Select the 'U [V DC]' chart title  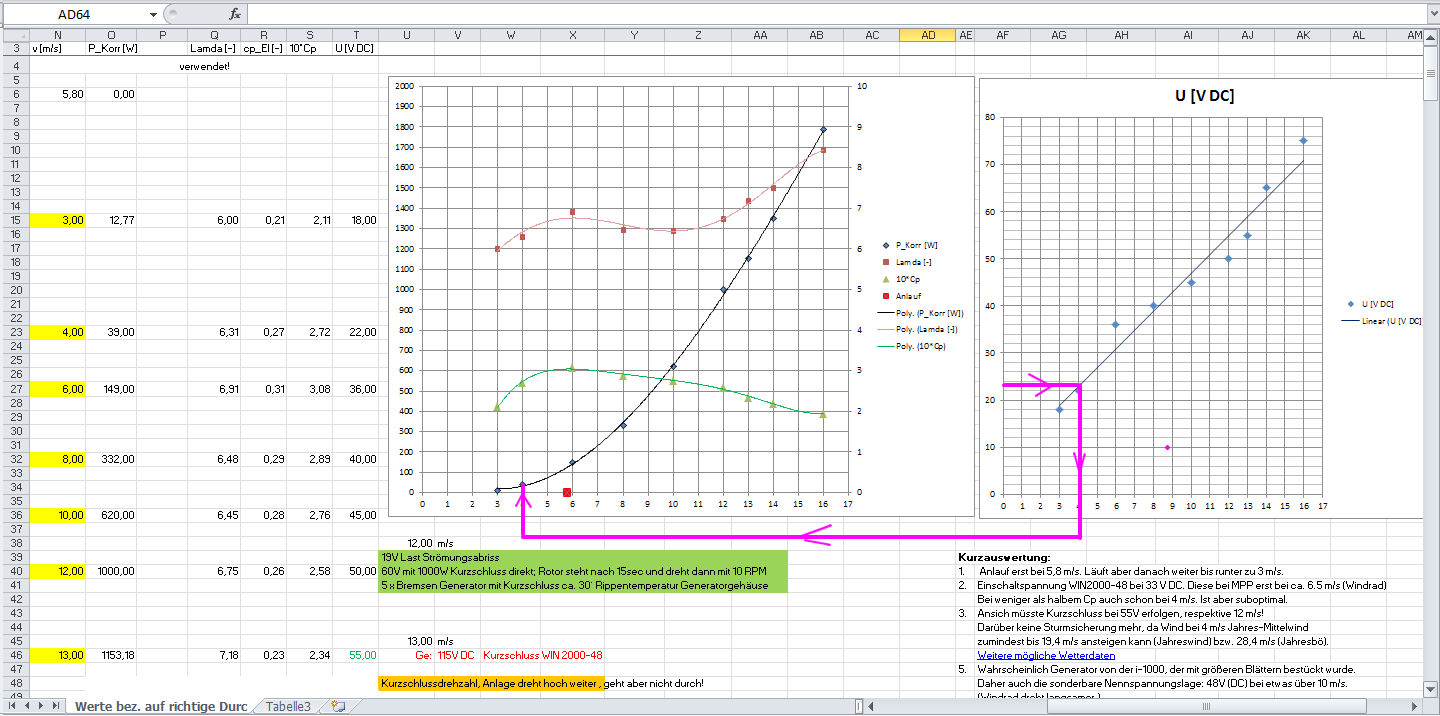tap(1204, 96)
